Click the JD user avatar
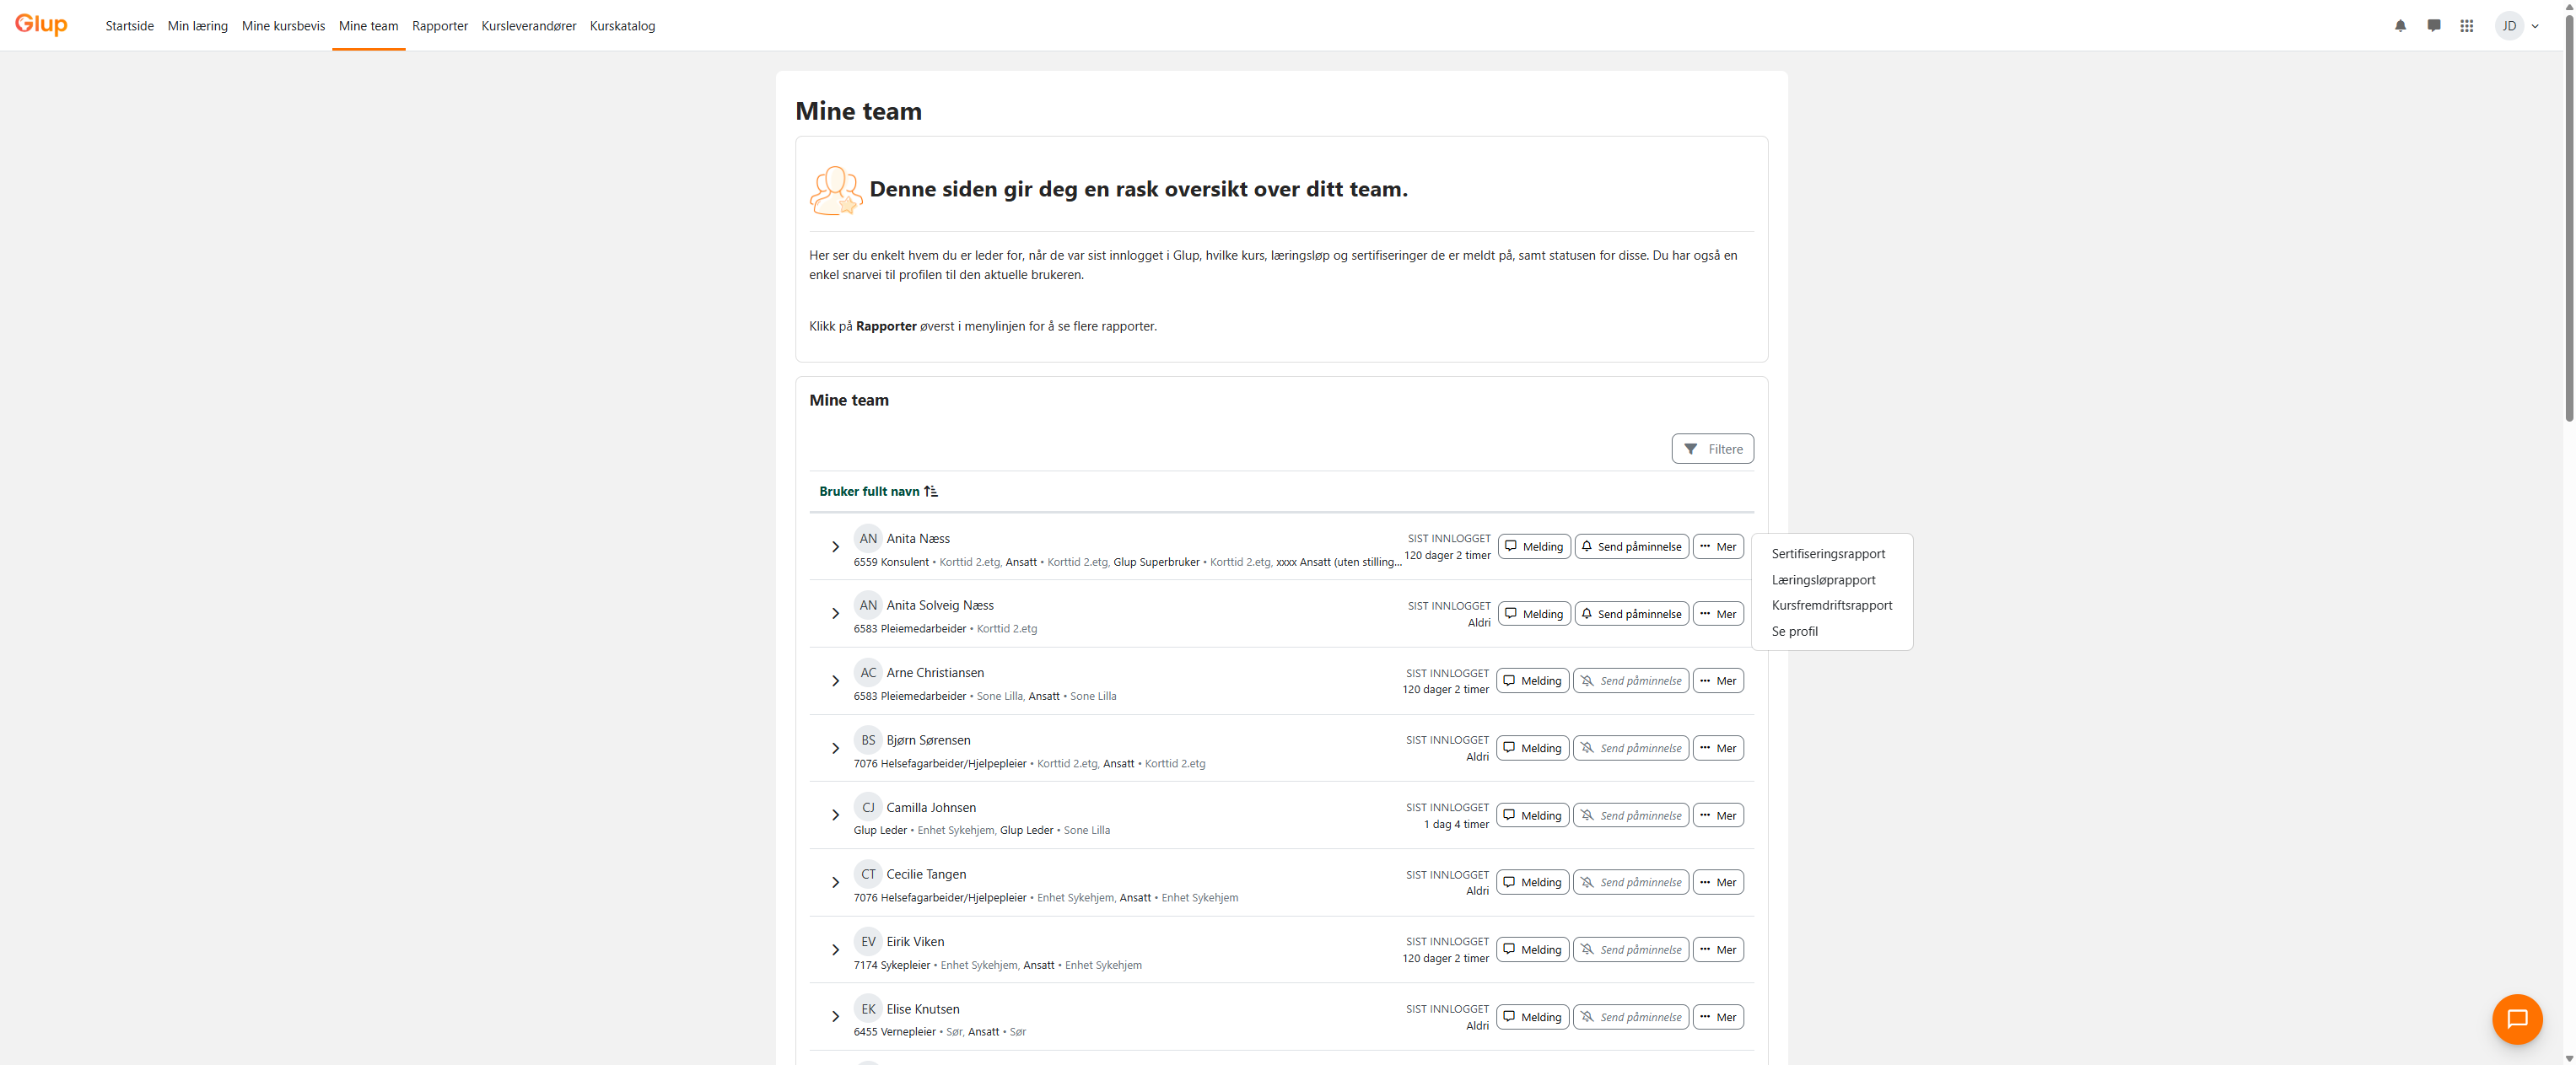This screenshot has height=1065, width=2576. coord(2509,26)
